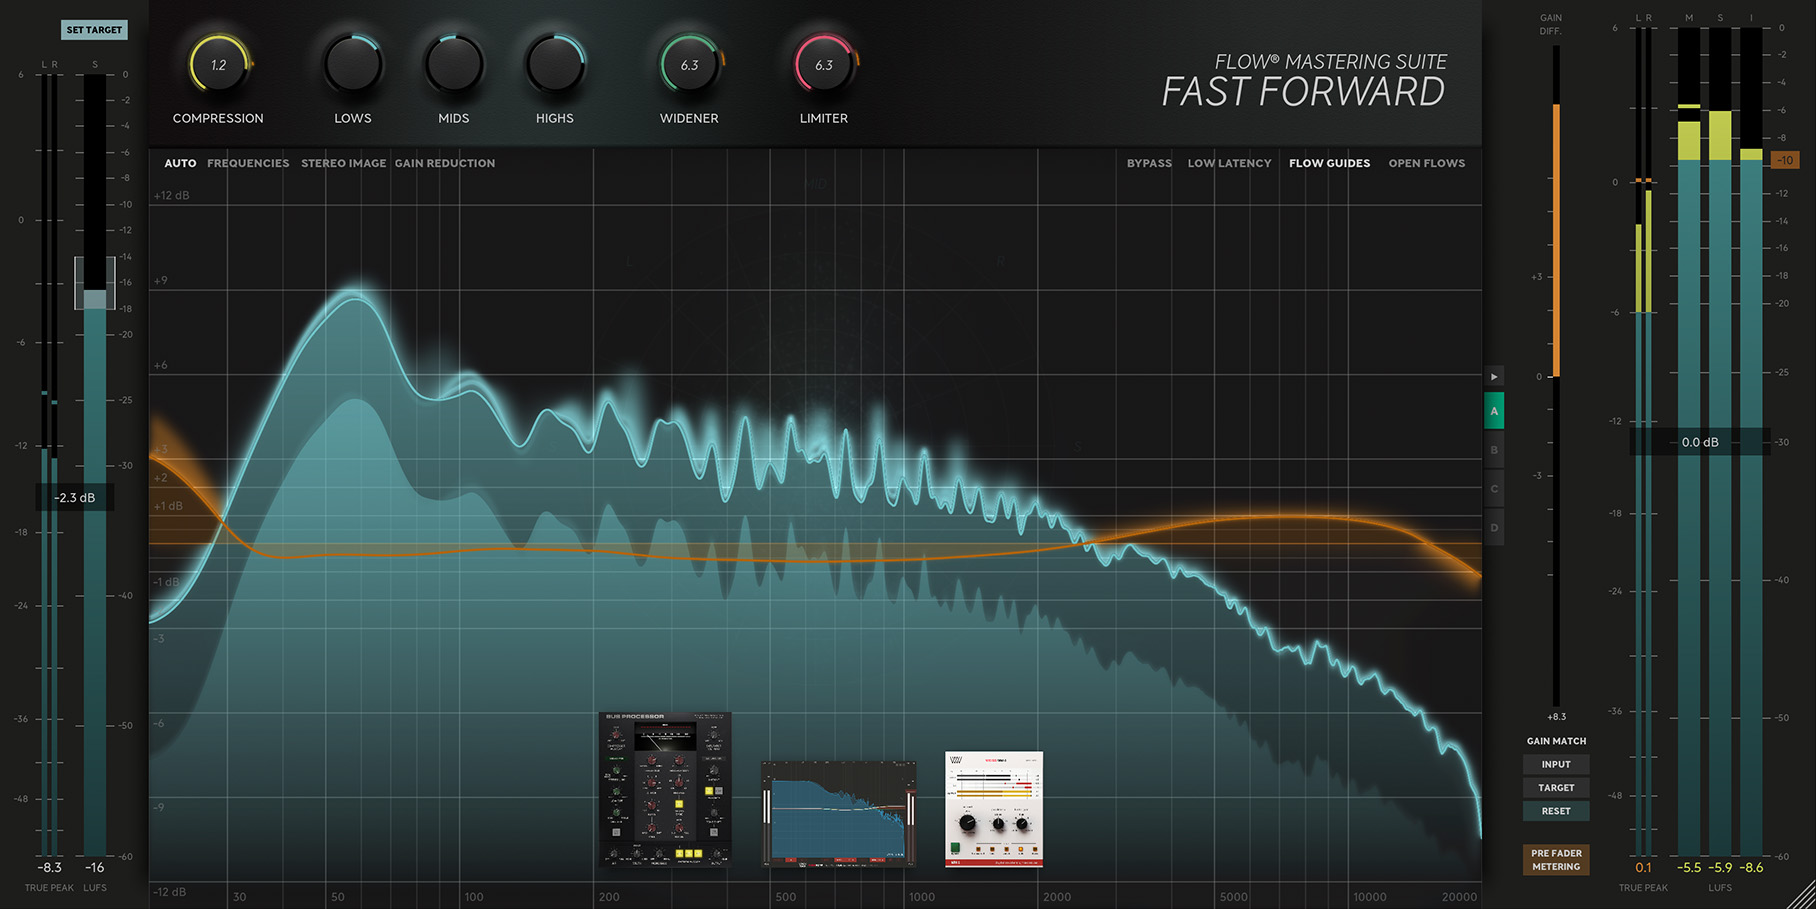
Task: Click the input LUFS target range handle
Action: coord(95,283)
